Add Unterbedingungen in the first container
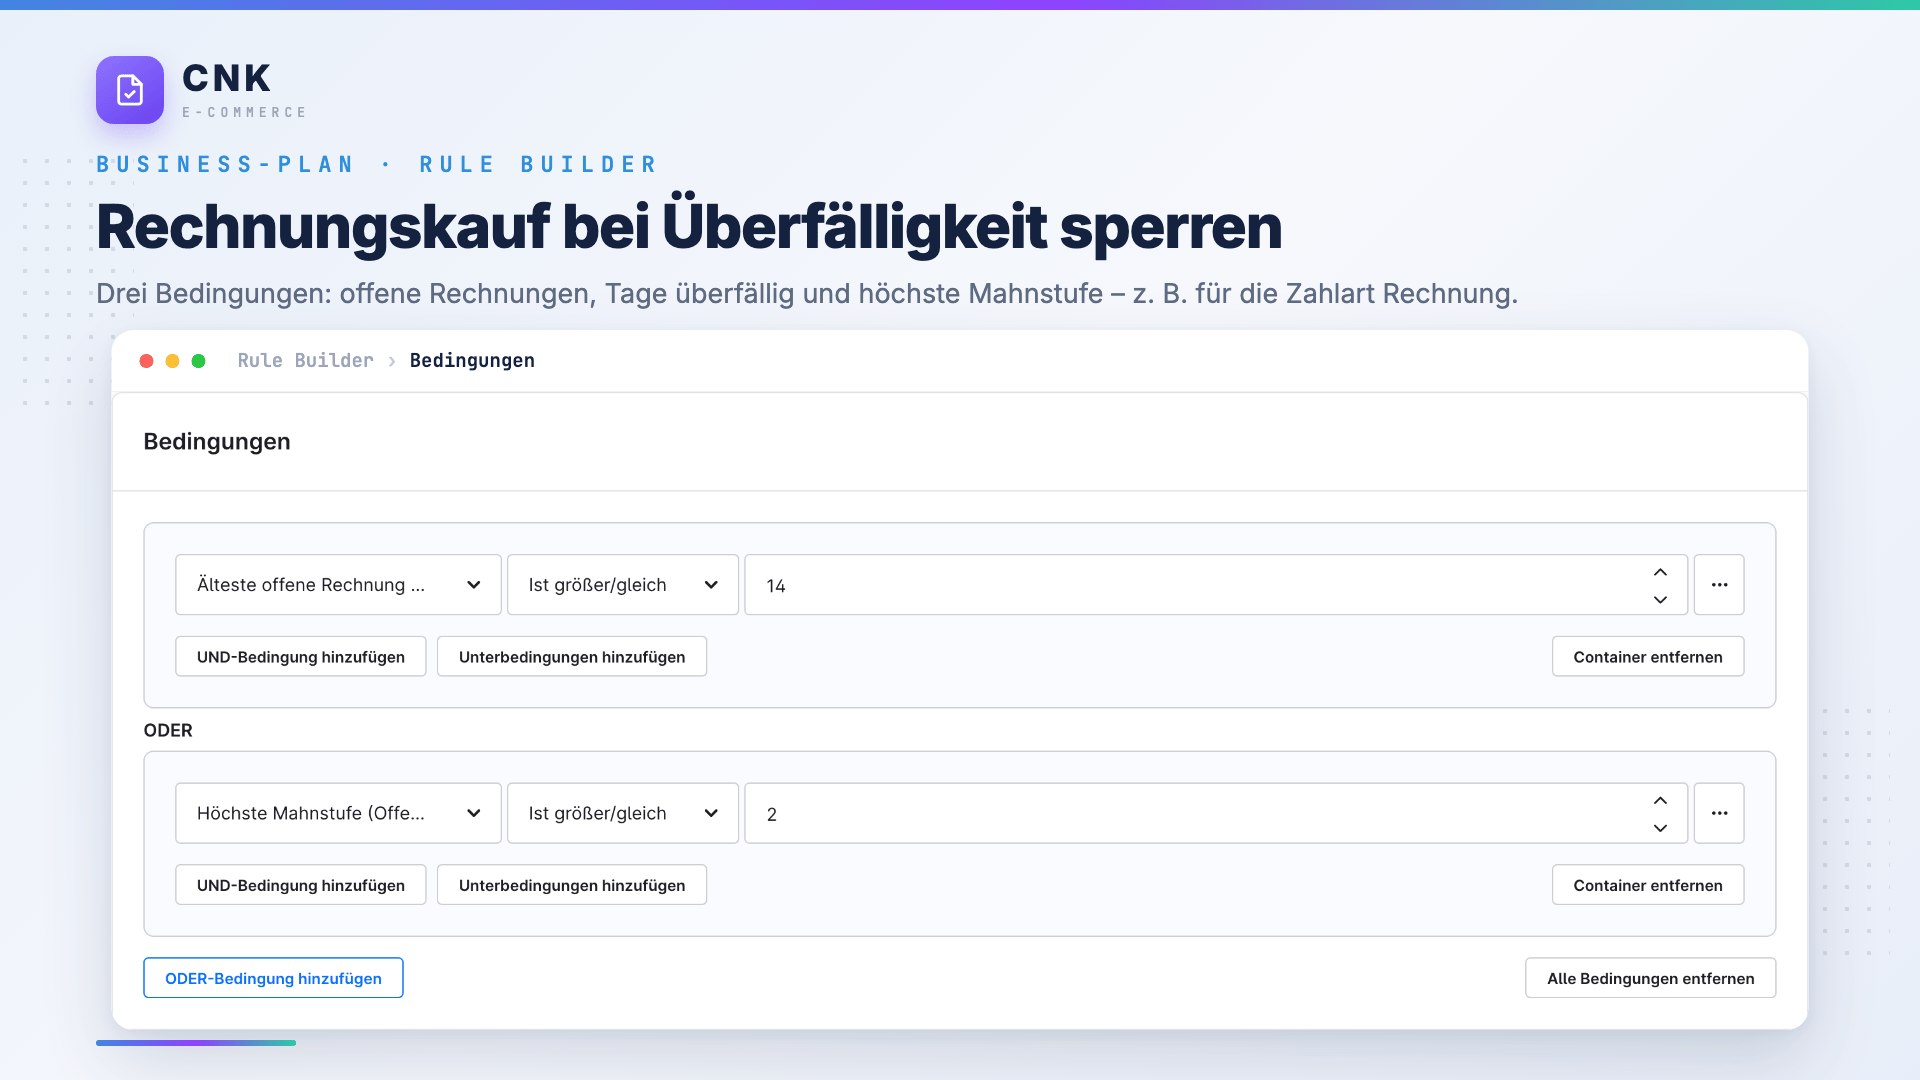The image size is (1920, 1080). click(x=572, y=657)
